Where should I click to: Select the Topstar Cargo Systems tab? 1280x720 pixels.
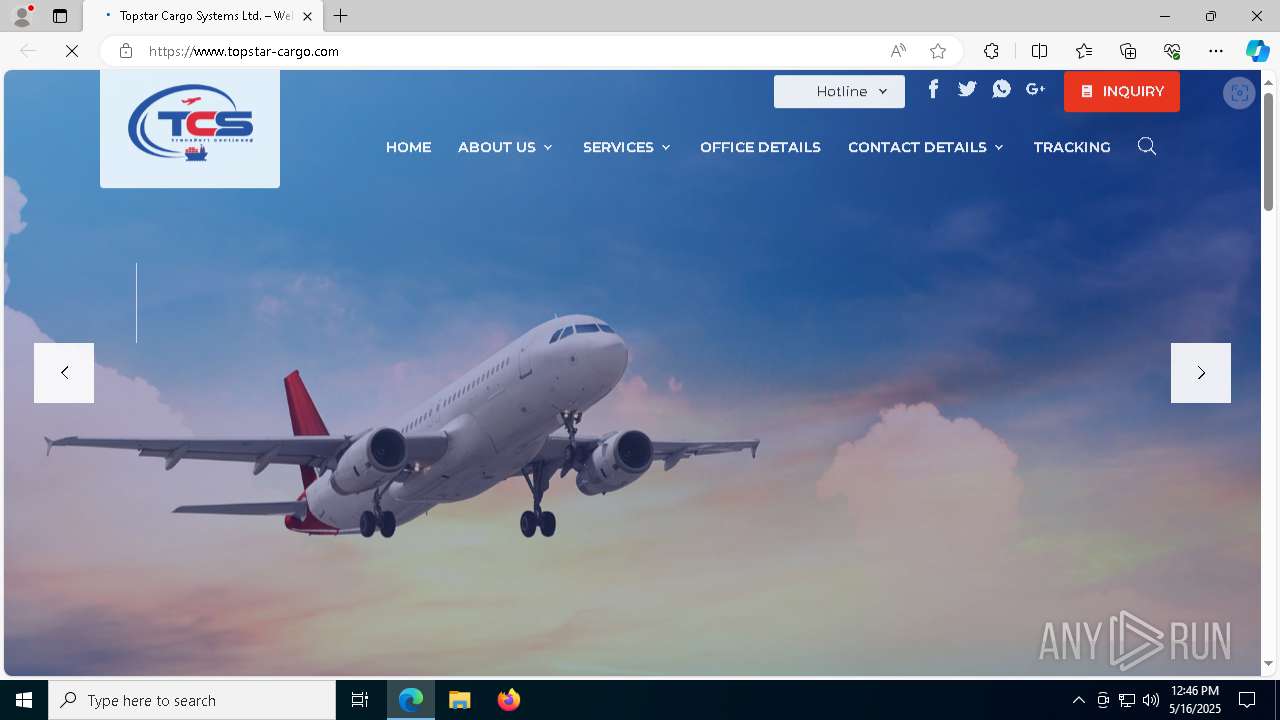[x=204, y=16]
